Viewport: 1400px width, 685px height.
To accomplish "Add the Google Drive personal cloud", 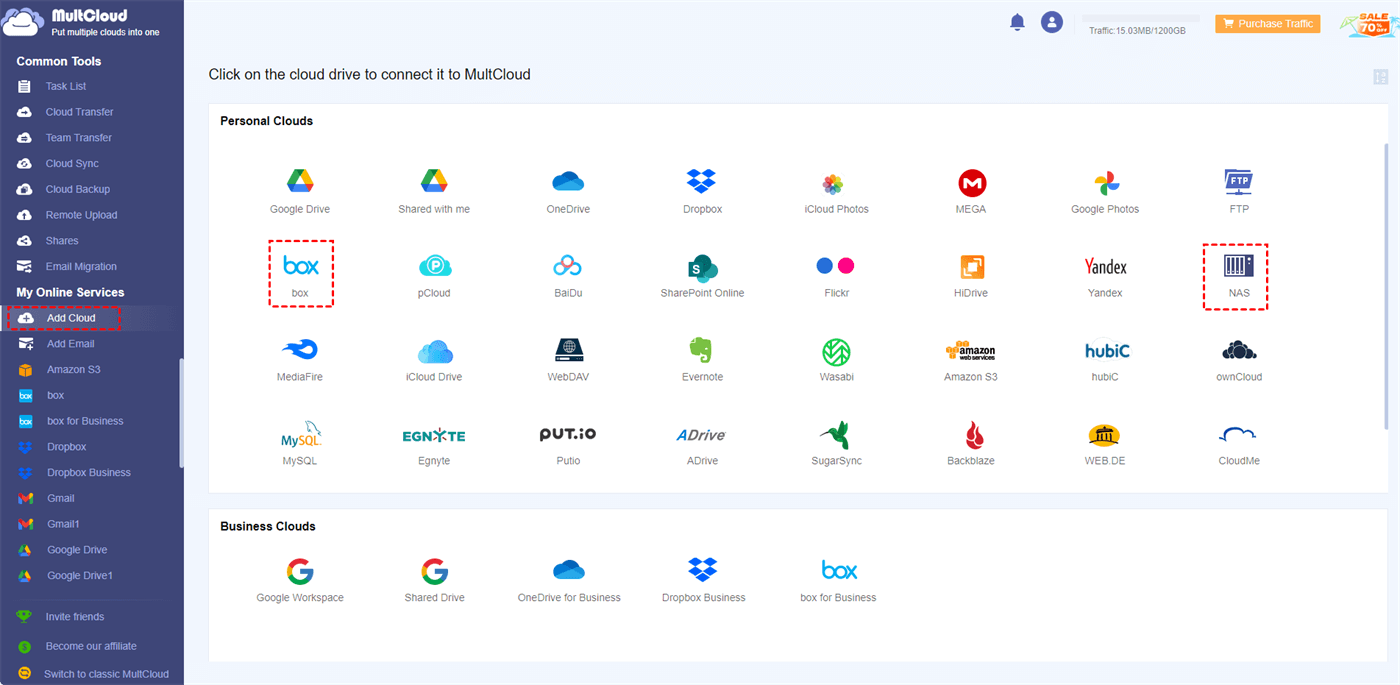I will (300, 182).
